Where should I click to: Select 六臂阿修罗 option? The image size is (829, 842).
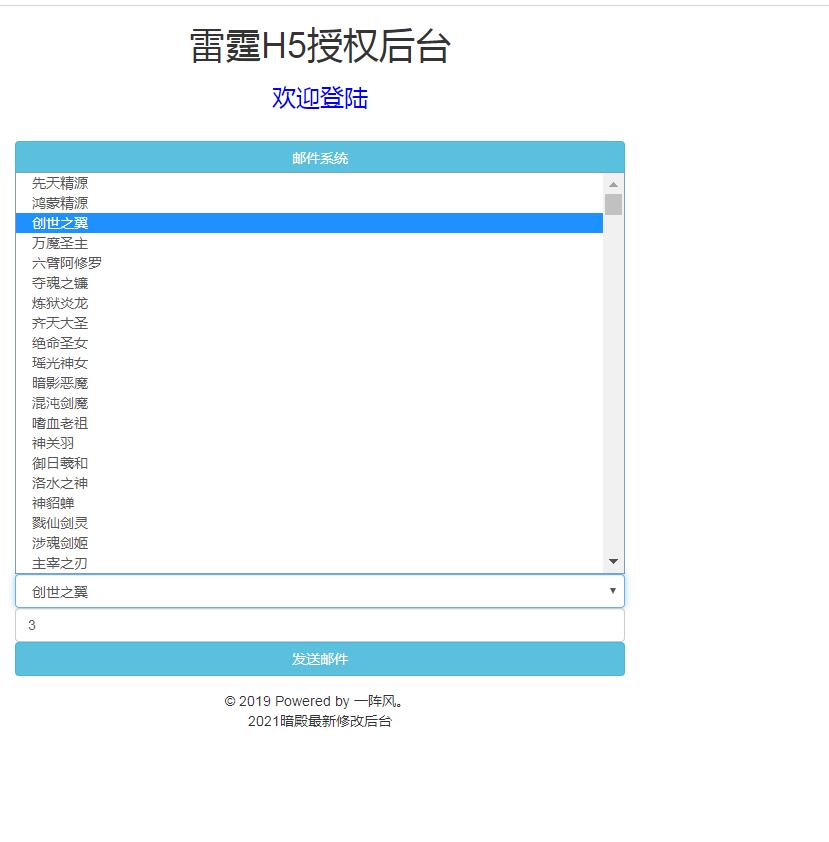[67, 263]
